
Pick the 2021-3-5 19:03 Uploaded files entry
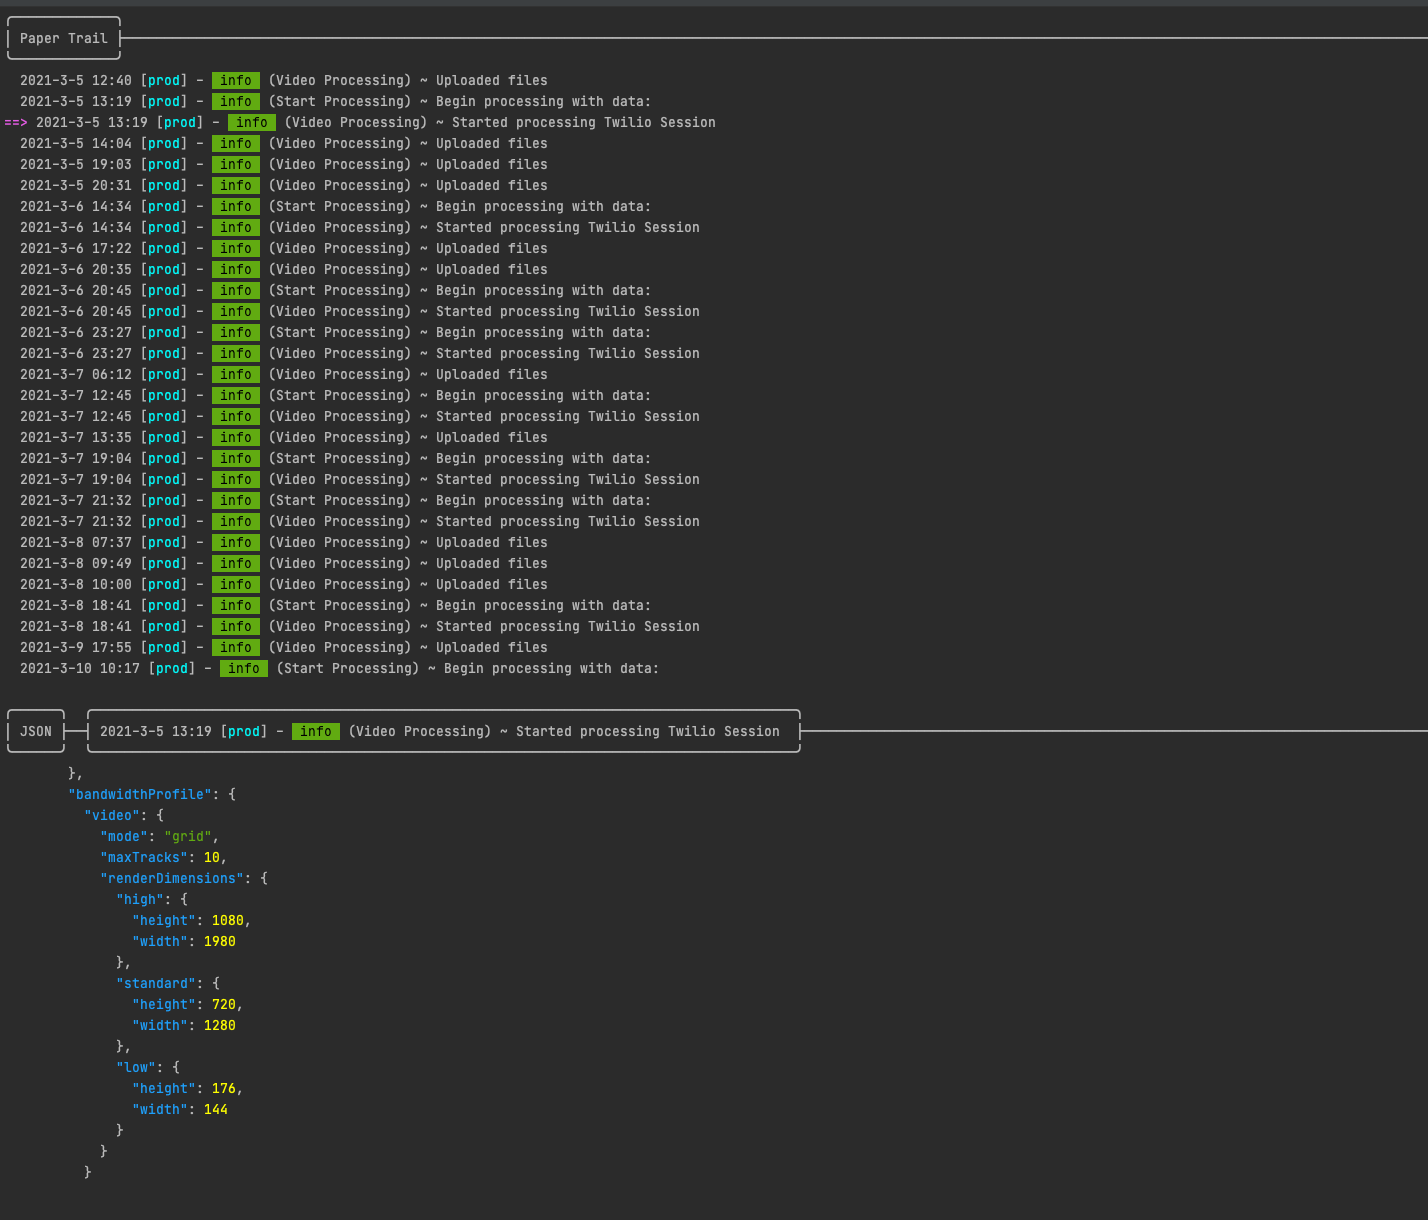click(x=284, y=164)
